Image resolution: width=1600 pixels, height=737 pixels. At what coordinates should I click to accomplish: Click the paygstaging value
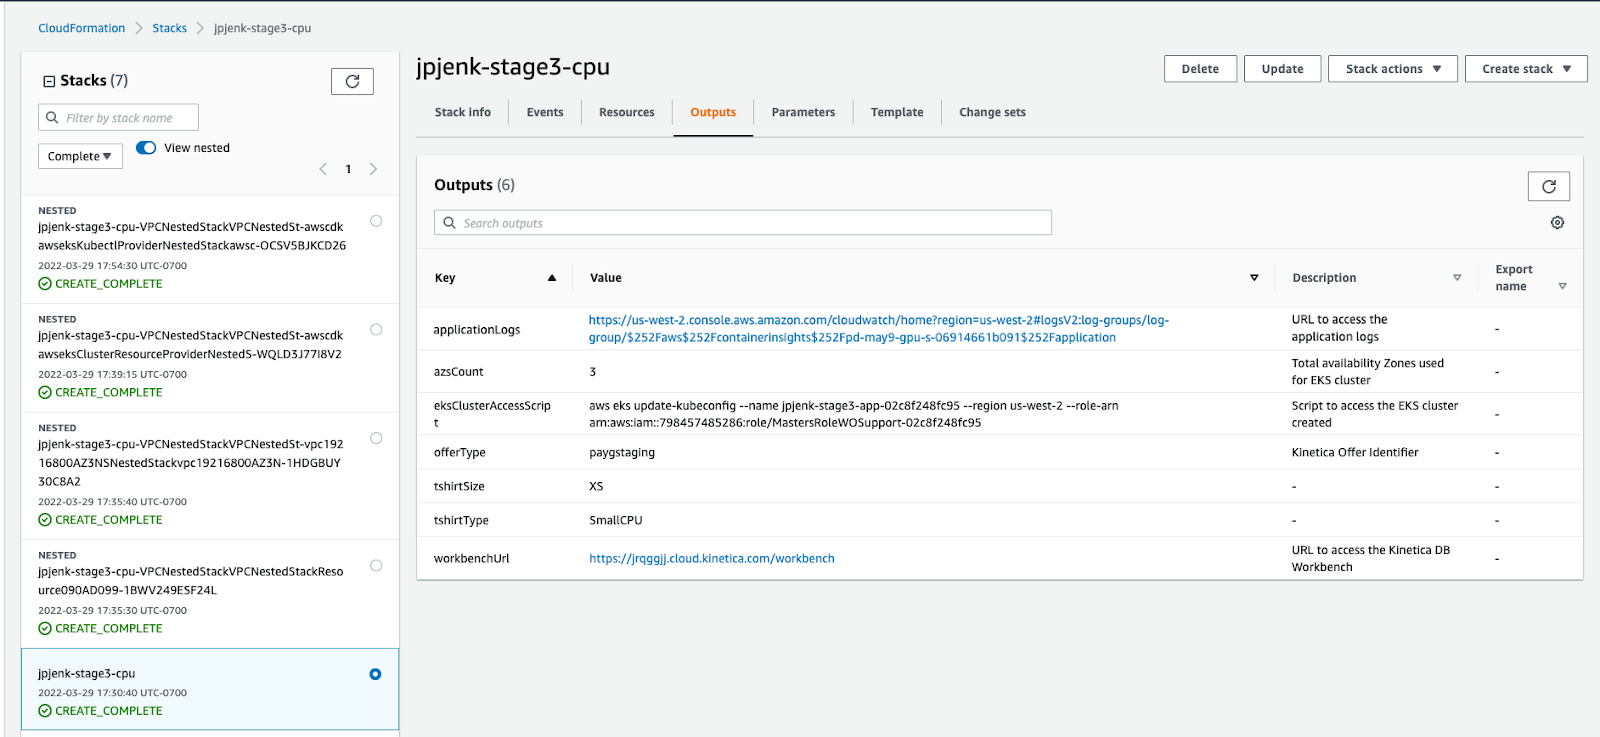click(622, 453)
